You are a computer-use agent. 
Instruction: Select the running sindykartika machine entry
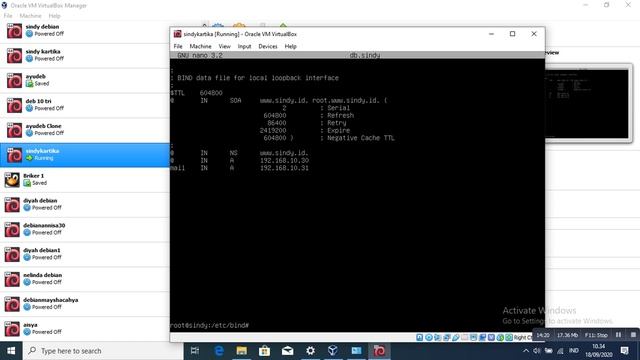click(x=85, y=155)
